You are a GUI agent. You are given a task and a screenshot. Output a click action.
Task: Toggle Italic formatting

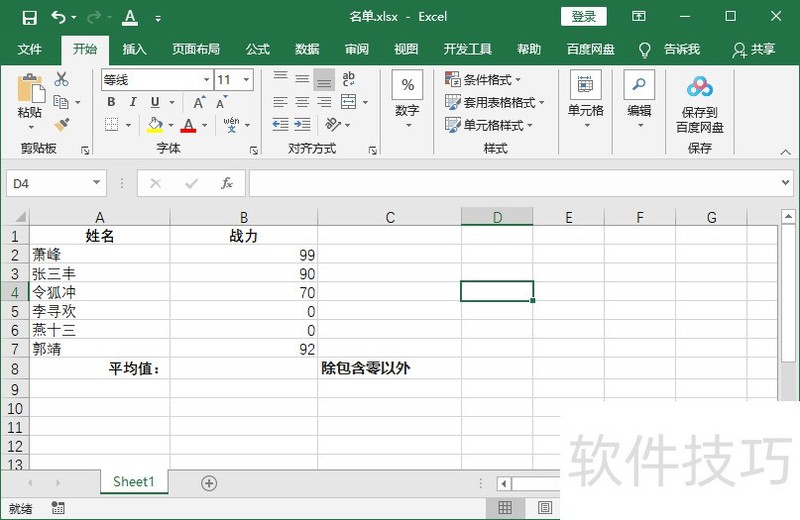pos(133,102)
